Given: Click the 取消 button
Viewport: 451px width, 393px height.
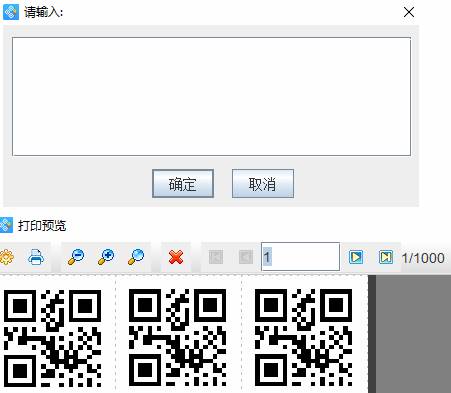Looking at the screenshot, I should [x=263, y=184].
